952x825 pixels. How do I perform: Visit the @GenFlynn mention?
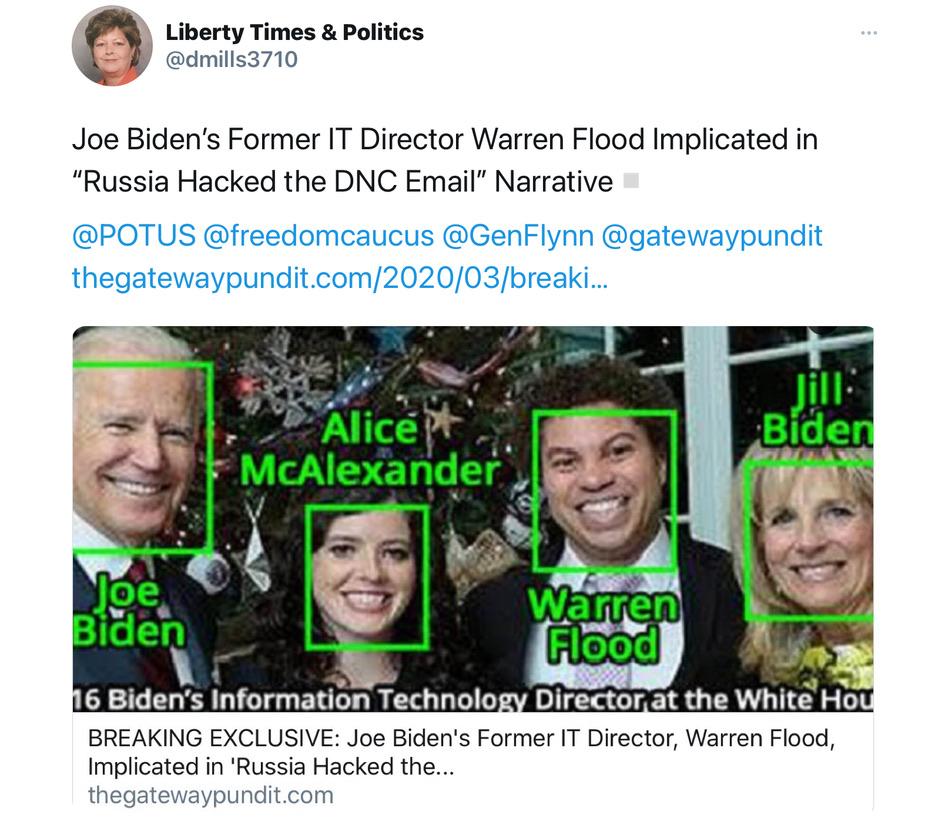pos(518,236)
